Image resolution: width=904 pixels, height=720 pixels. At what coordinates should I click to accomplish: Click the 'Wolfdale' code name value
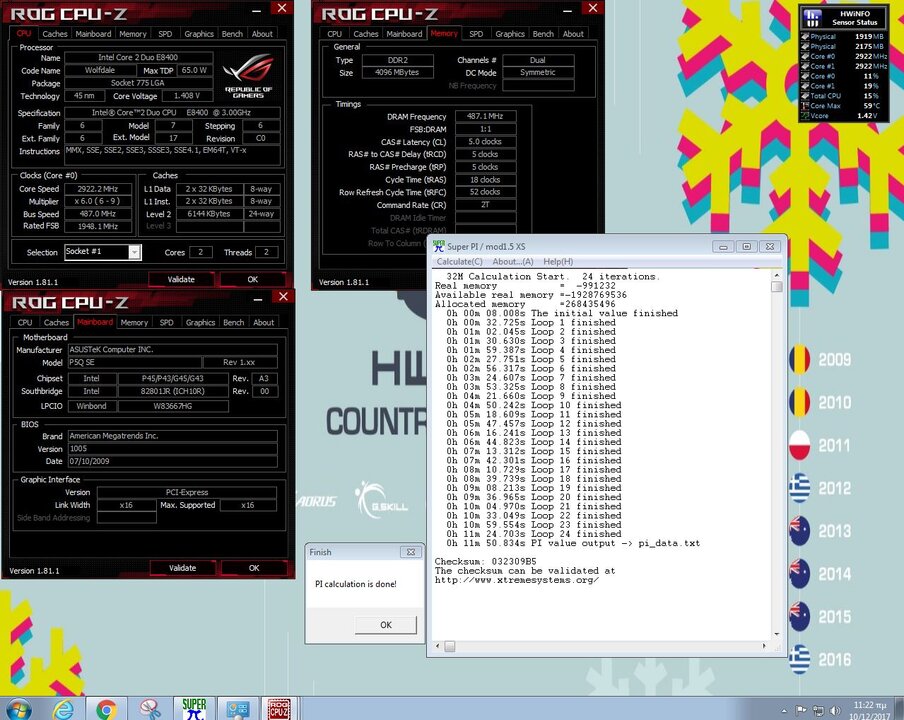pos(100,70)
